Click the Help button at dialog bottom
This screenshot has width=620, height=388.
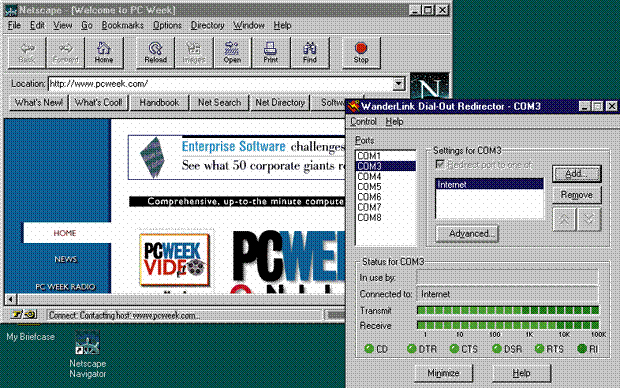[x=521, y=373]
